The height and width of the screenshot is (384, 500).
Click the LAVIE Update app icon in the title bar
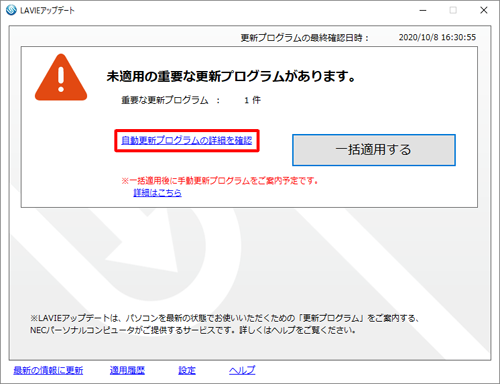(x=11, y=10)
